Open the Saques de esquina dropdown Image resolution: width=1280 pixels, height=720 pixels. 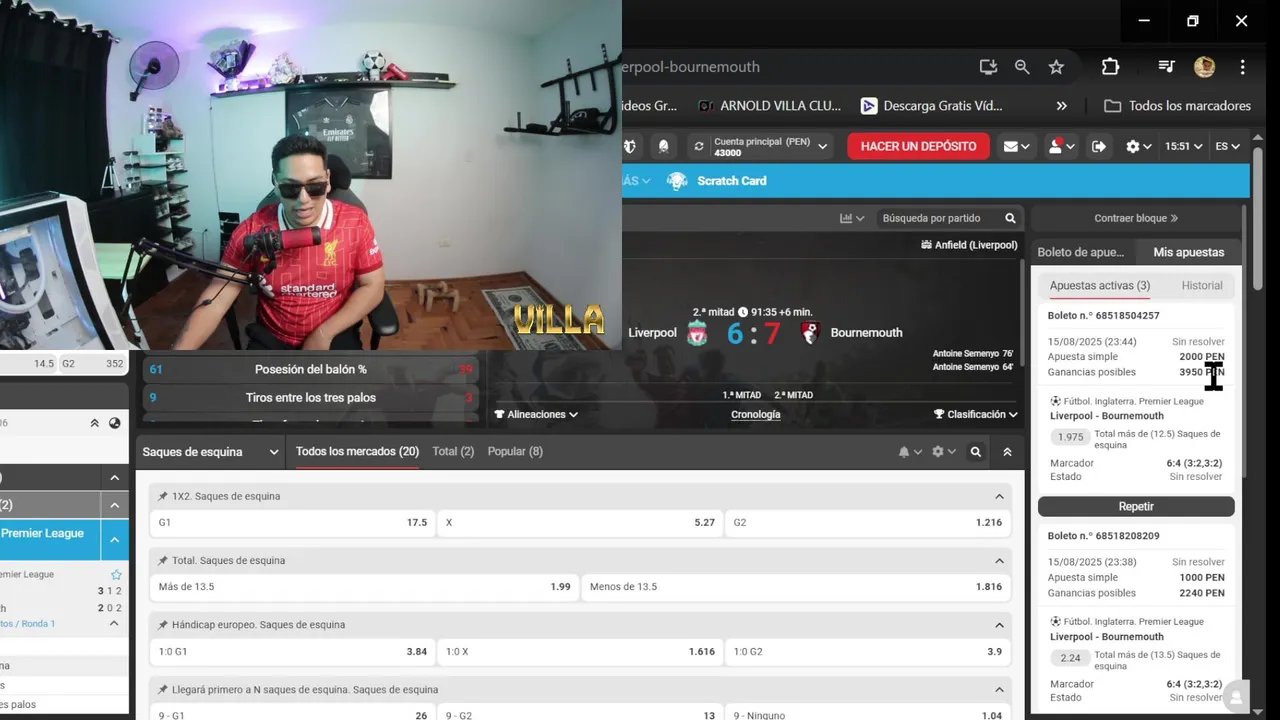pos(210,452)
